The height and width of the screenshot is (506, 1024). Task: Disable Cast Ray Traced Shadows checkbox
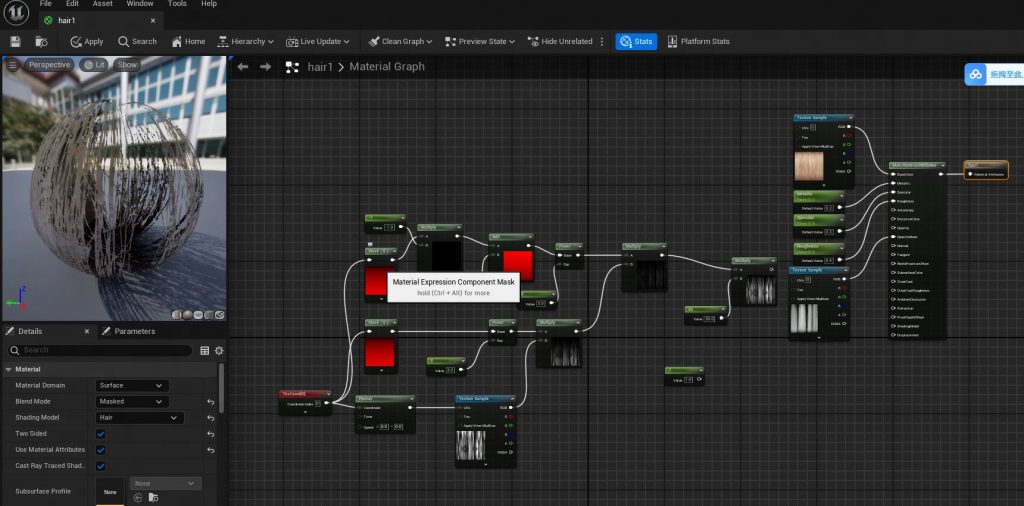tap(100, 466)
